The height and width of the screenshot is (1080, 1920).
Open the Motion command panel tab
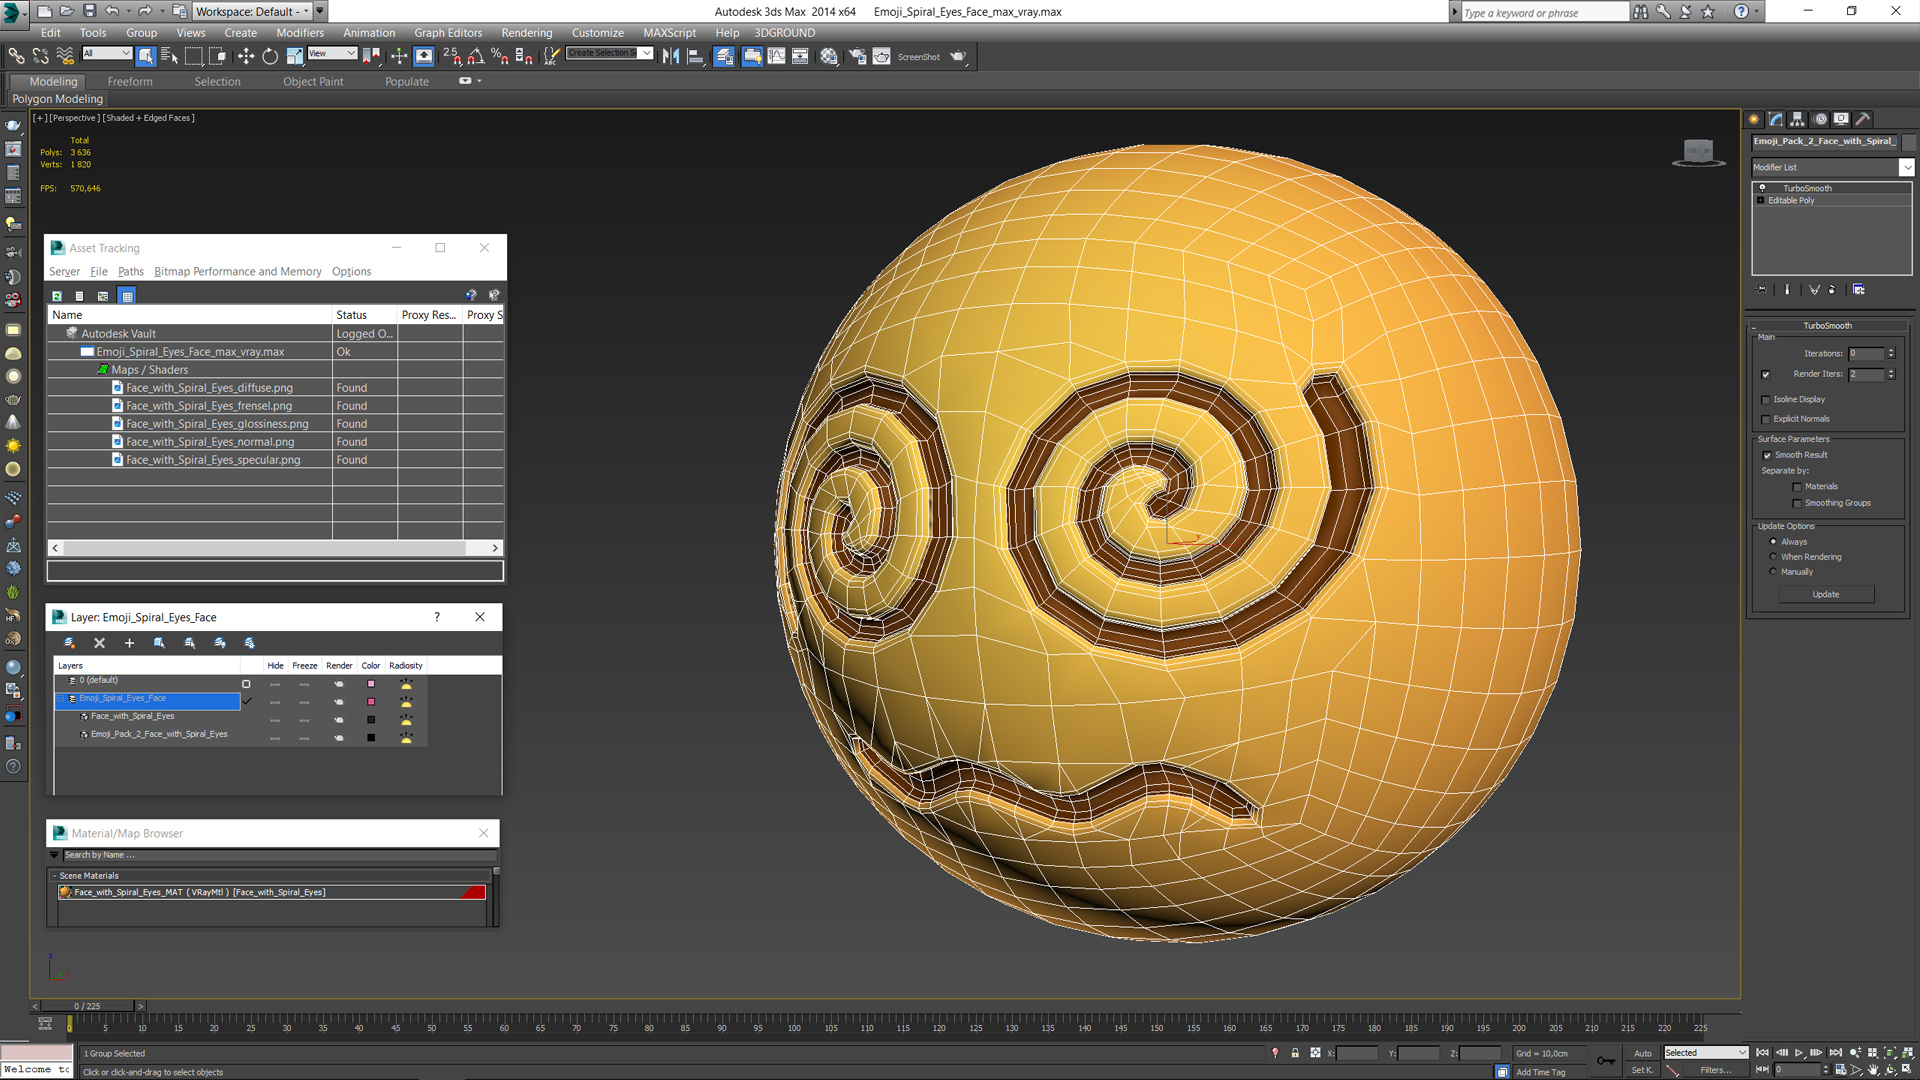coord(1820,119)
